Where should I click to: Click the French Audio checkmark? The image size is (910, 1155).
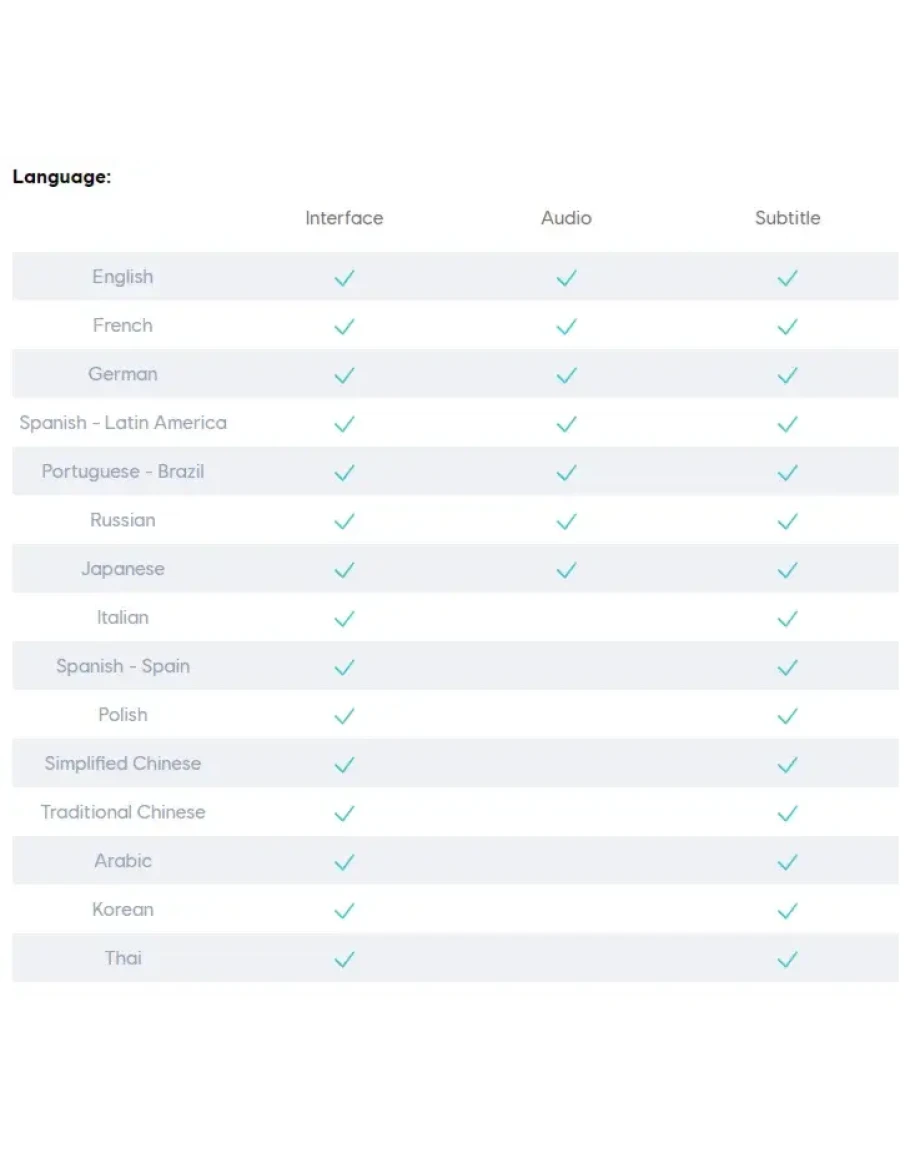pos(566,327)
